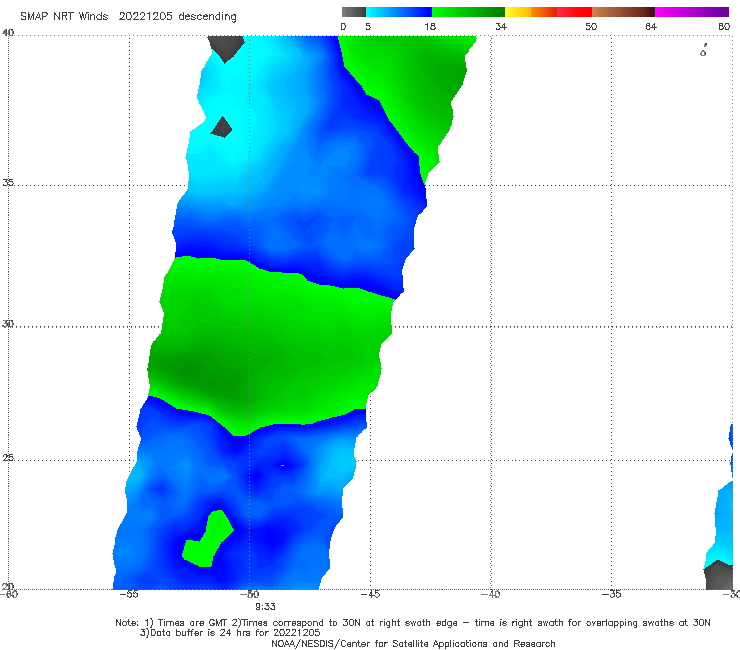The width and height of the screenshot is (740, 650).
Task: Click the swath time label '9:33'
Action: pos(265,607)
